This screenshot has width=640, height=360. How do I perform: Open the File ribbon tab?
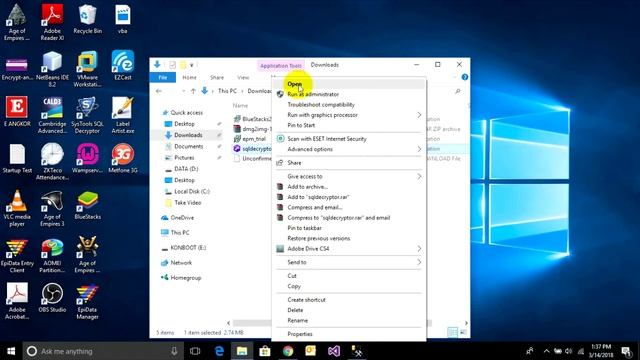pyautogui.click(x=162, y=77)
